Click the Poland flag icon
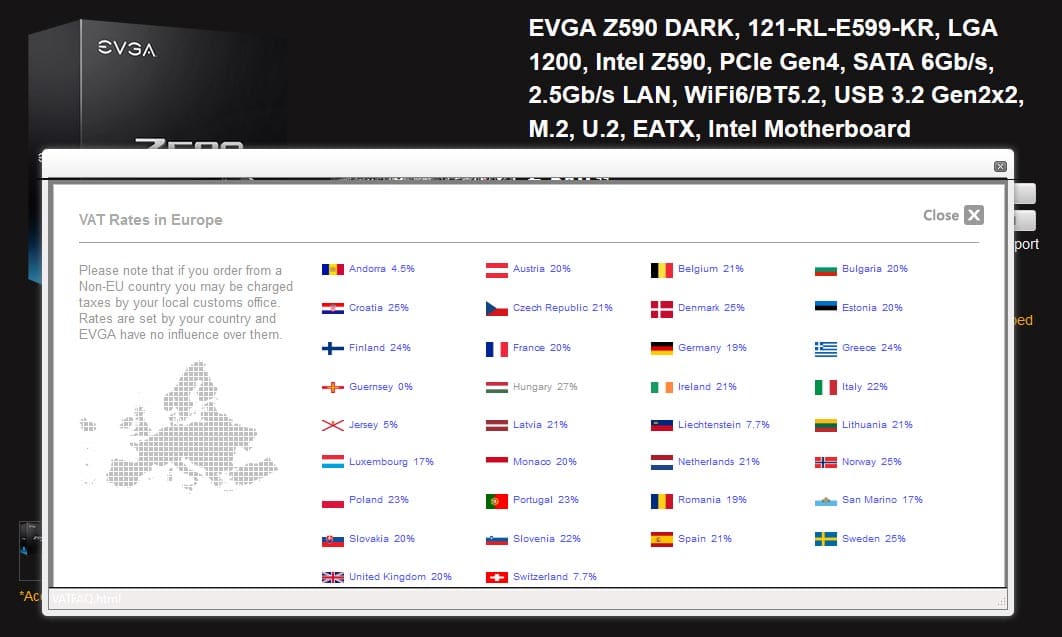The height and width of the screenshot is (637, 1062). click(x=333, y=502)
